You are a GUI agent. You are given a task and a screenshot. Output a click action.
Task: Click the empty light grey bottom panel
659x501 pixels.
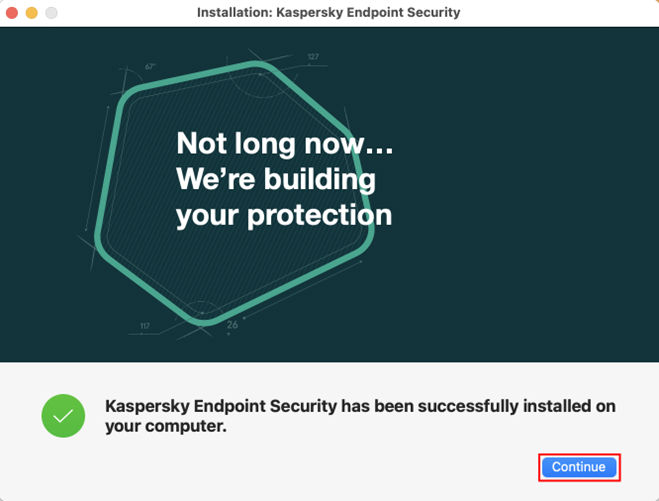point(300,470)
